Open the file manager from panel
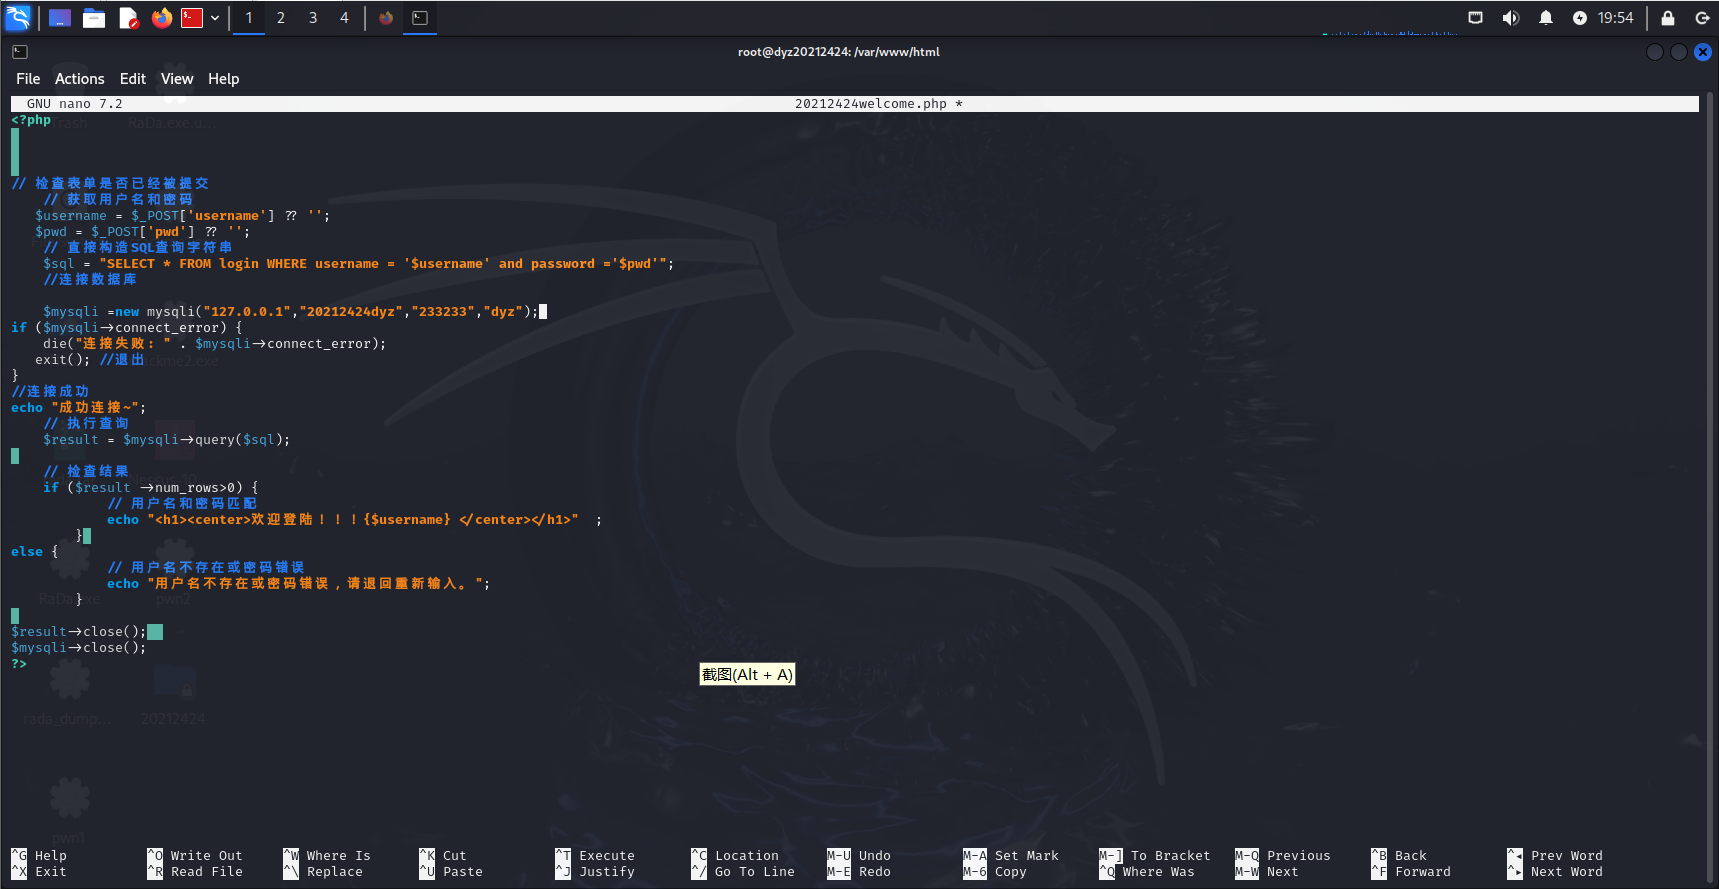This screenshot has width=1719, height=889. [94, 18]
